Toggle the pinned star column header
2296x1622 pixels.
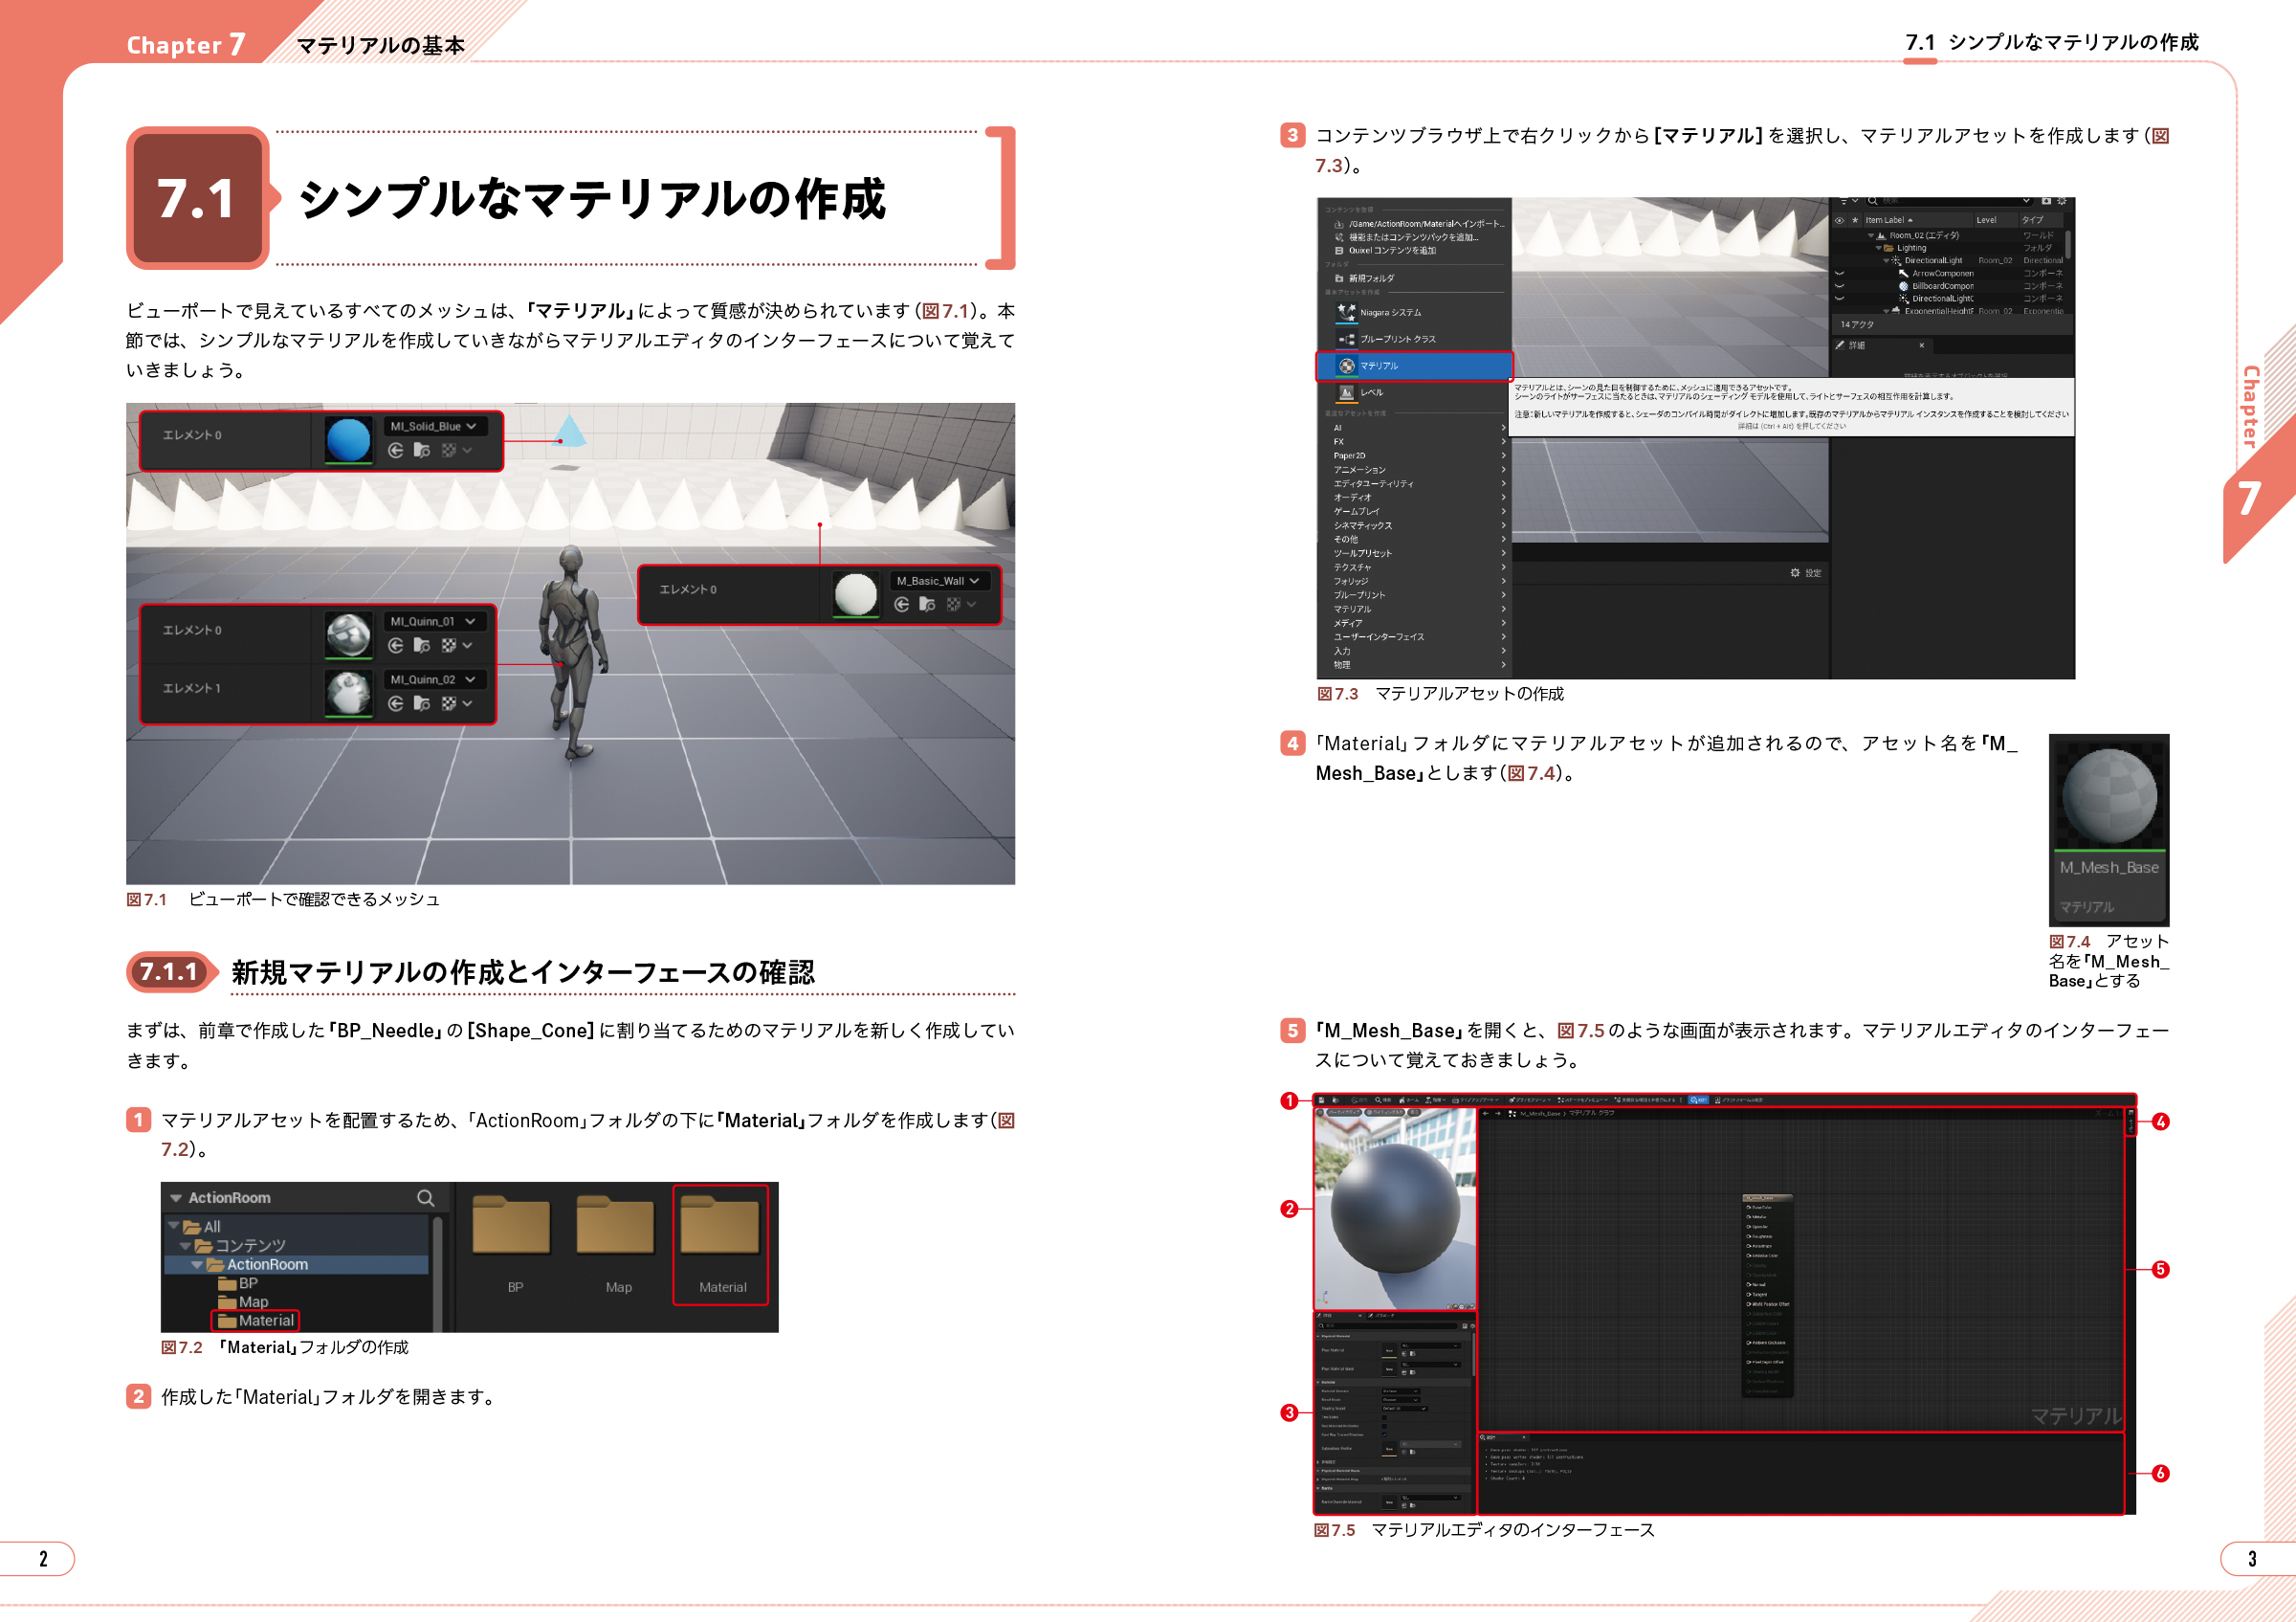pyautogui.click(x=1854, y=220)
